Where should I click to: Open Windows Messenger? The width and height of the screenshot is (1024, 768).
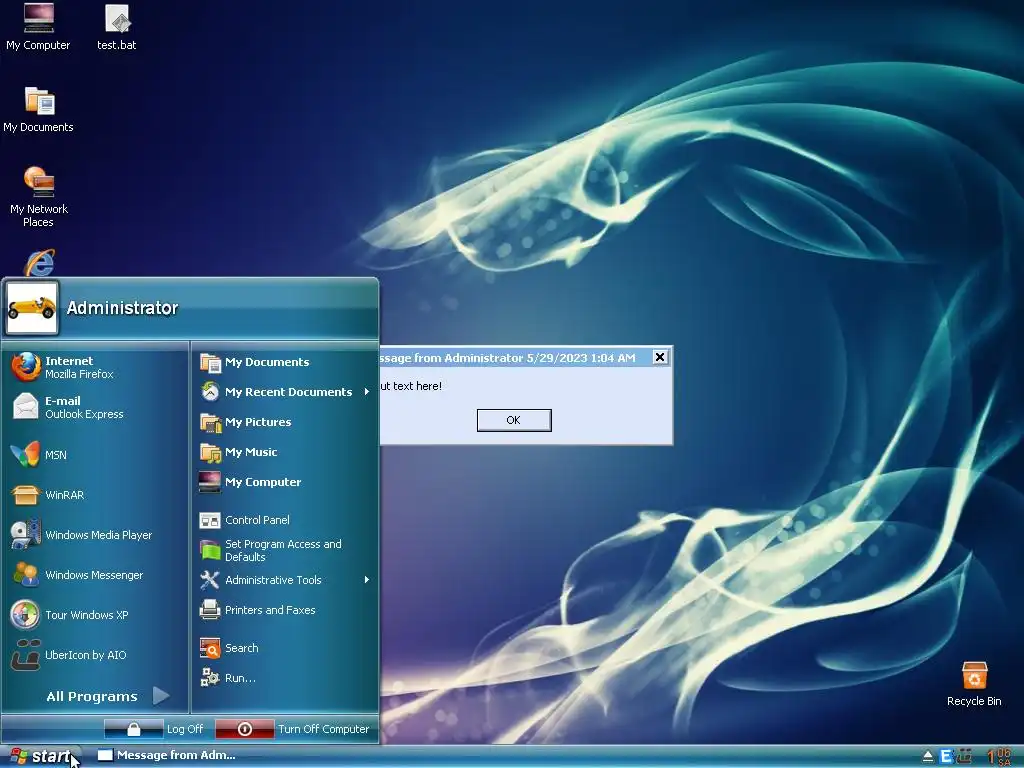point(96,575)
